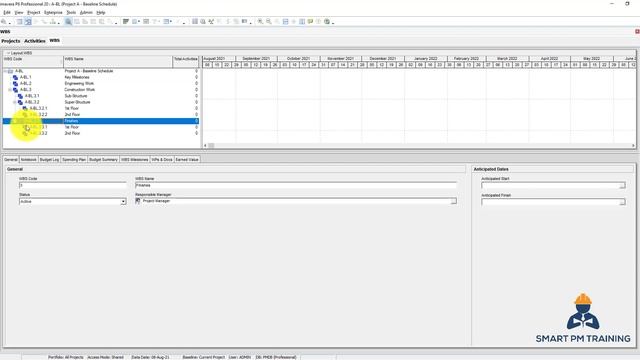Image resolution: width=640 pixels, height=360 pixels.
Task: Open the Earned Value details tab
Action: pyautogui.click(x=187, y=160)
